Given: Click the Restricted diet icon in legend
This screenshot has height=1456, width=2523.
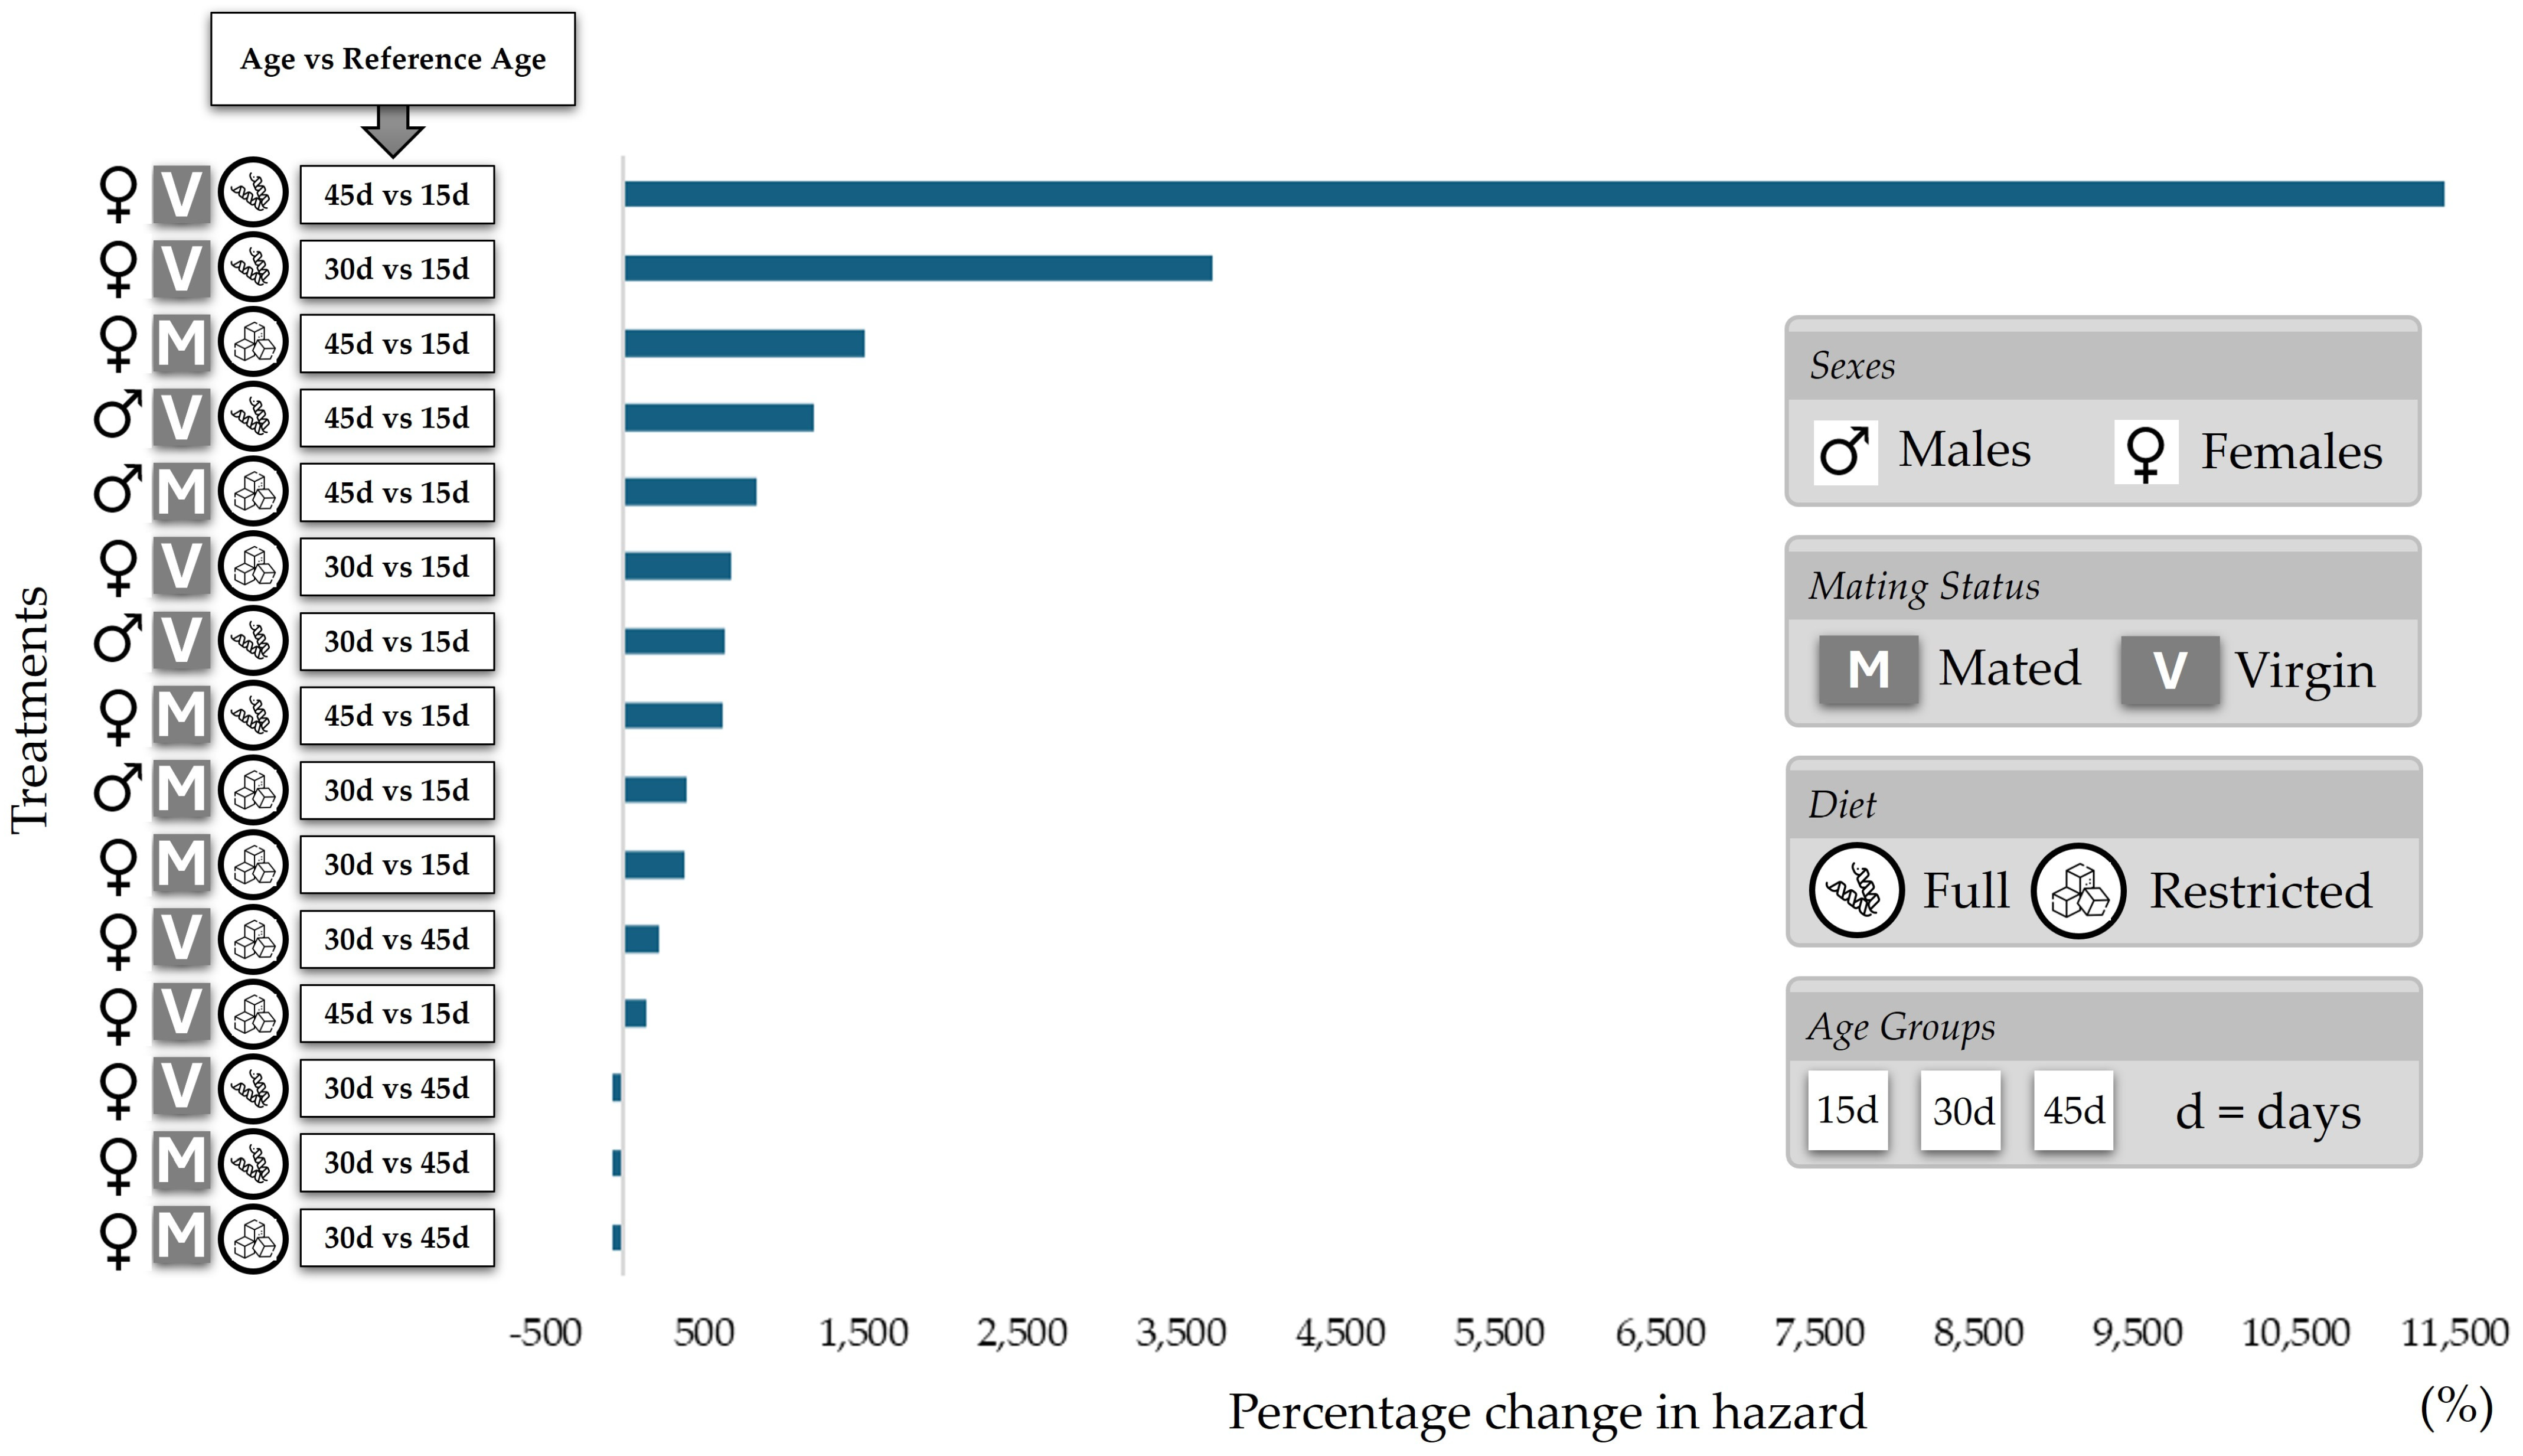Looking at the screenshot, I should tap(2078, 890).
